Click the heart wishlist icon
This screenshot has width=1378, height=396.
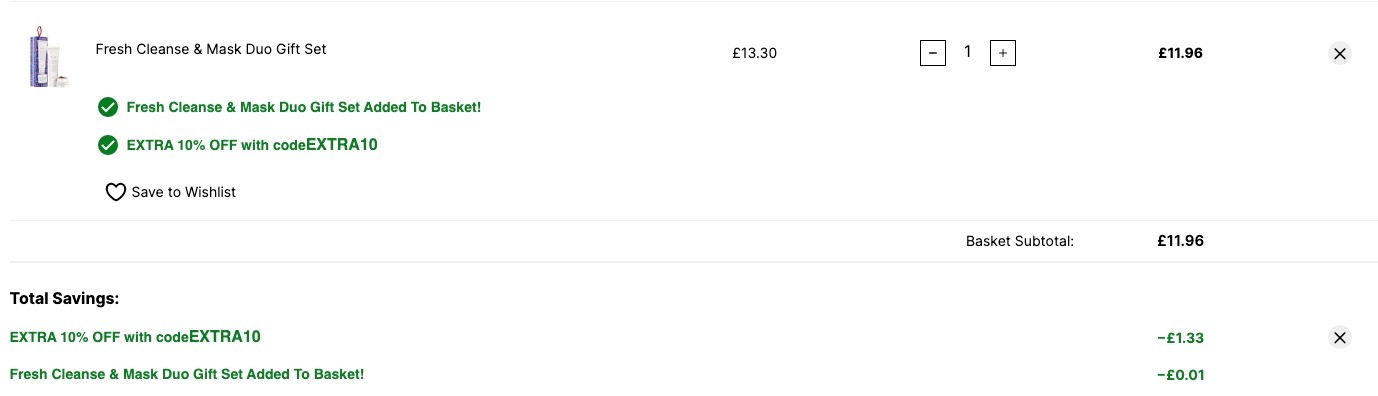(x=116, y=192)
